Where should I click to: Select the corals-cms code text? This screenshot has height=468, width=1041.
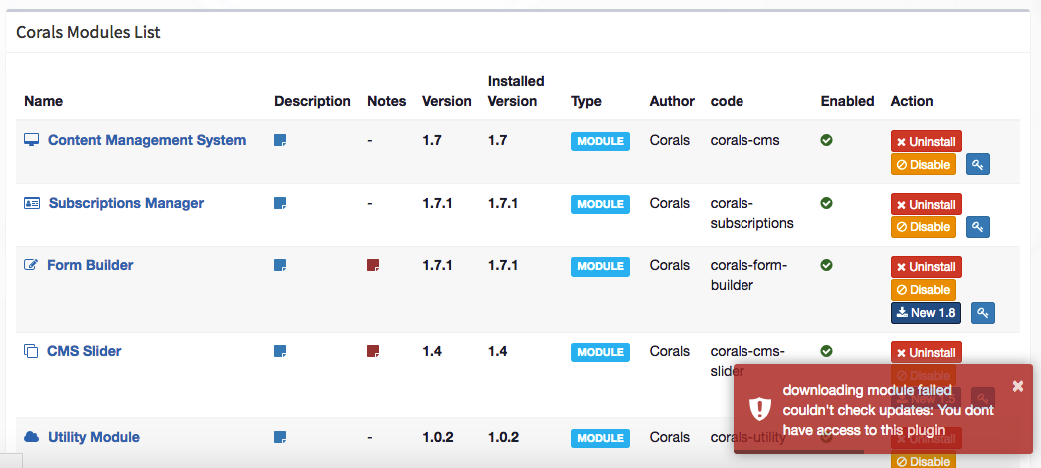coord(745,140)
